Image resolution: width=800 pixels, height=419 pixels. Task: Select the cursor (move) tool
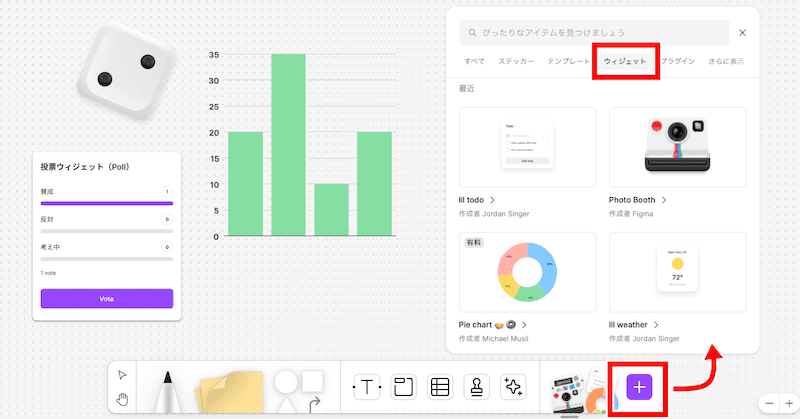[122, 374]
